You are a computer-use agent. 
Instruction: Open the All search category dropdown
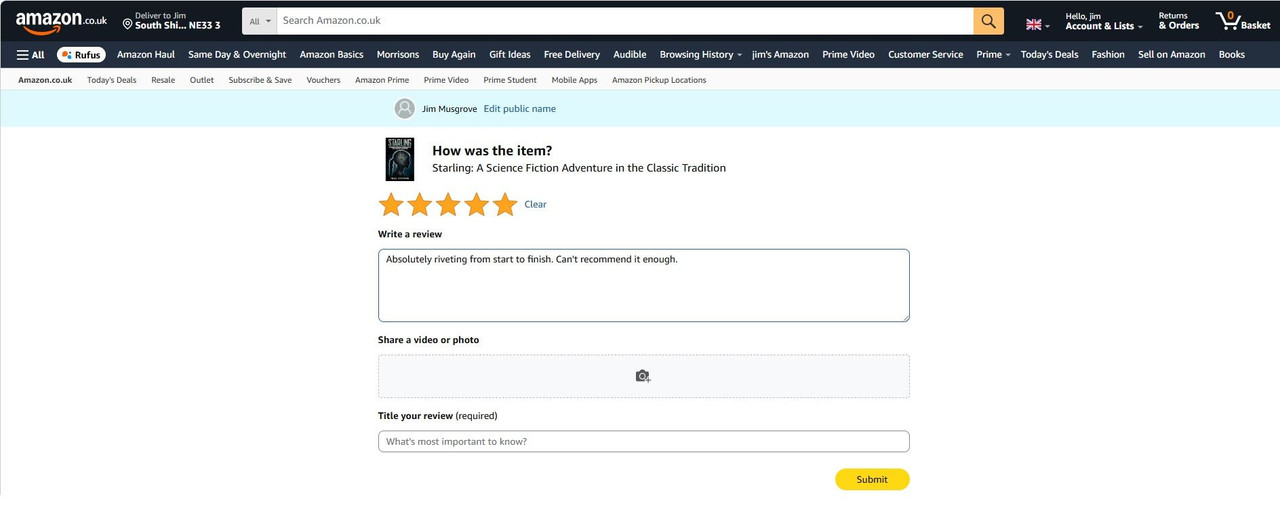click(x=260, y=21)
